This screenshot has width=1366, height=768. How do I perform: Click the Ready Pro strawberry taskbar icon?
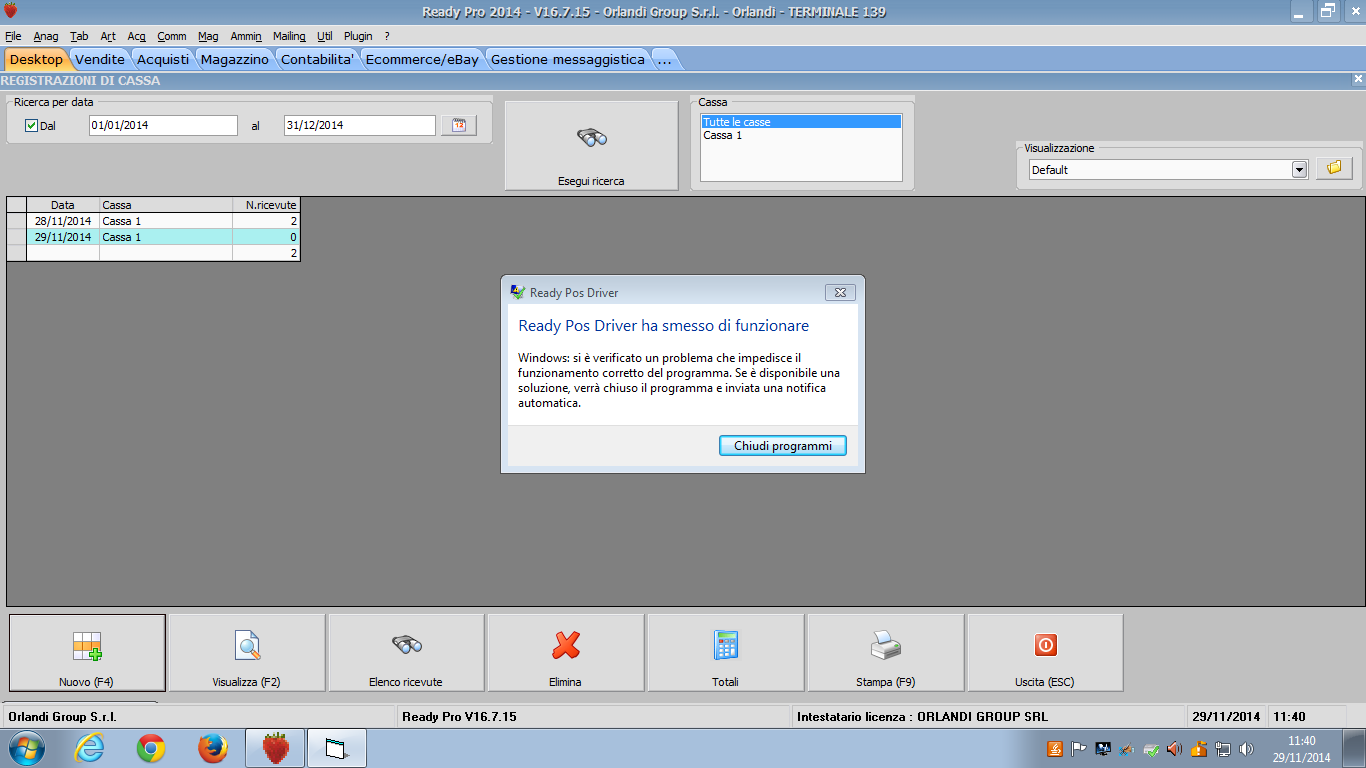tap(275, 748)
